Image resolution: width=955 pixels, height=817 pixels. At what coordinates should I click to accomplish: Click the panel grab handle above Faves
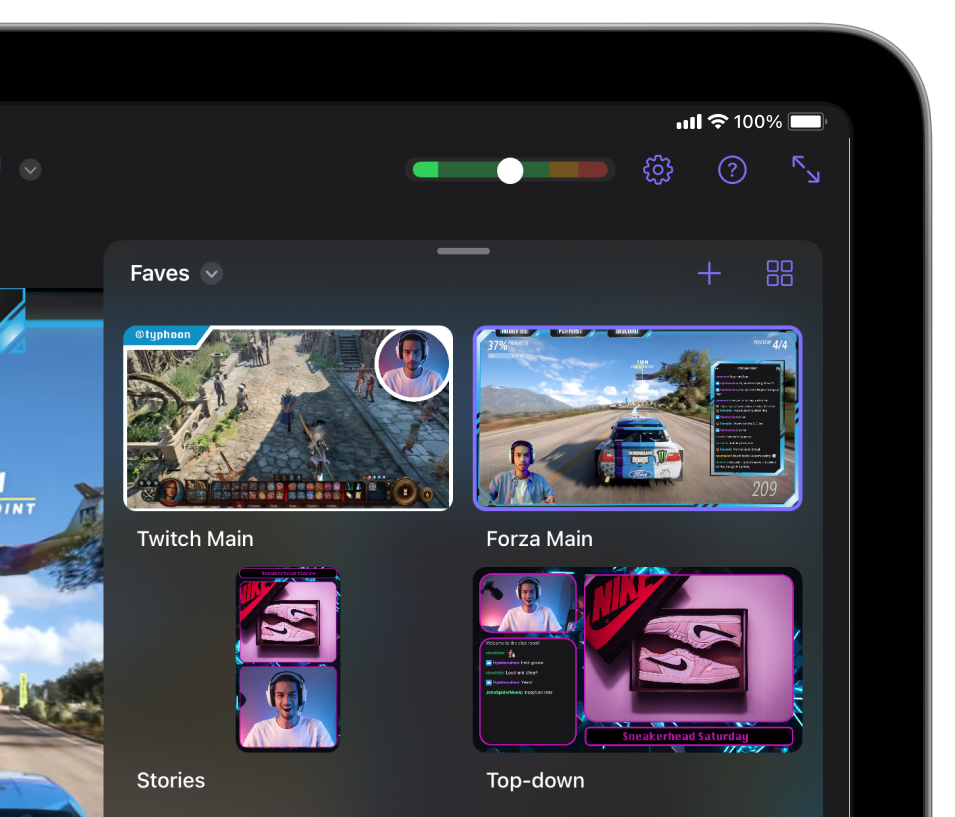pos(463,251)
